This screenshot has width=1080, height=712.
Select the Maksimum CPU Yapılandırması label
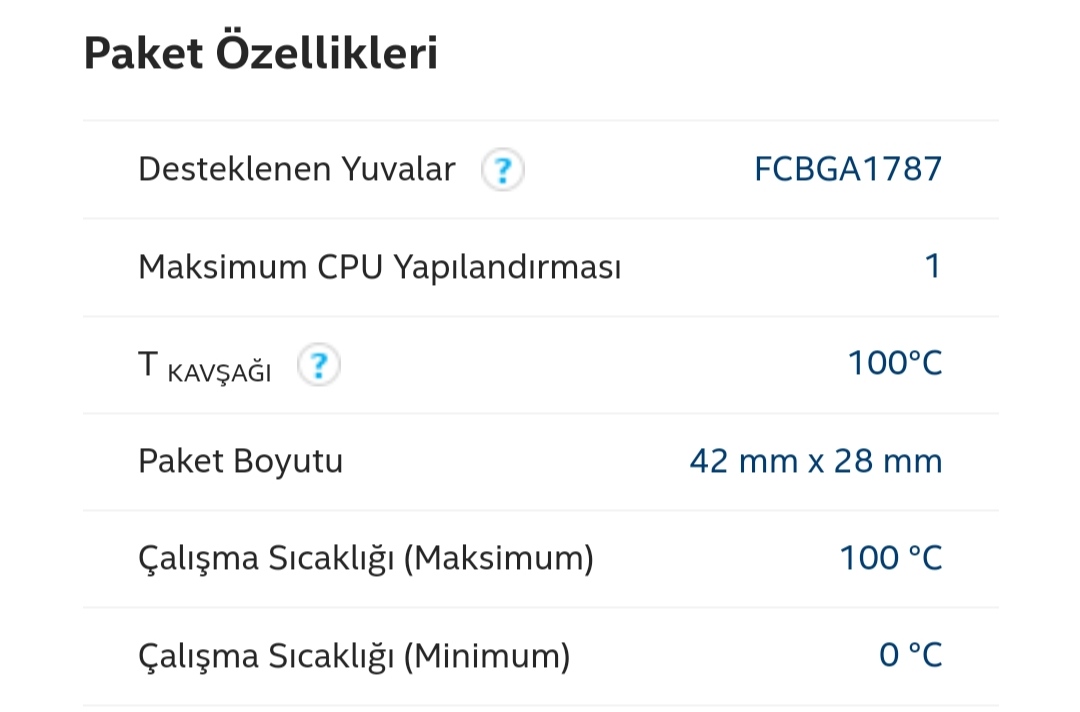click(x=380, y=267)
